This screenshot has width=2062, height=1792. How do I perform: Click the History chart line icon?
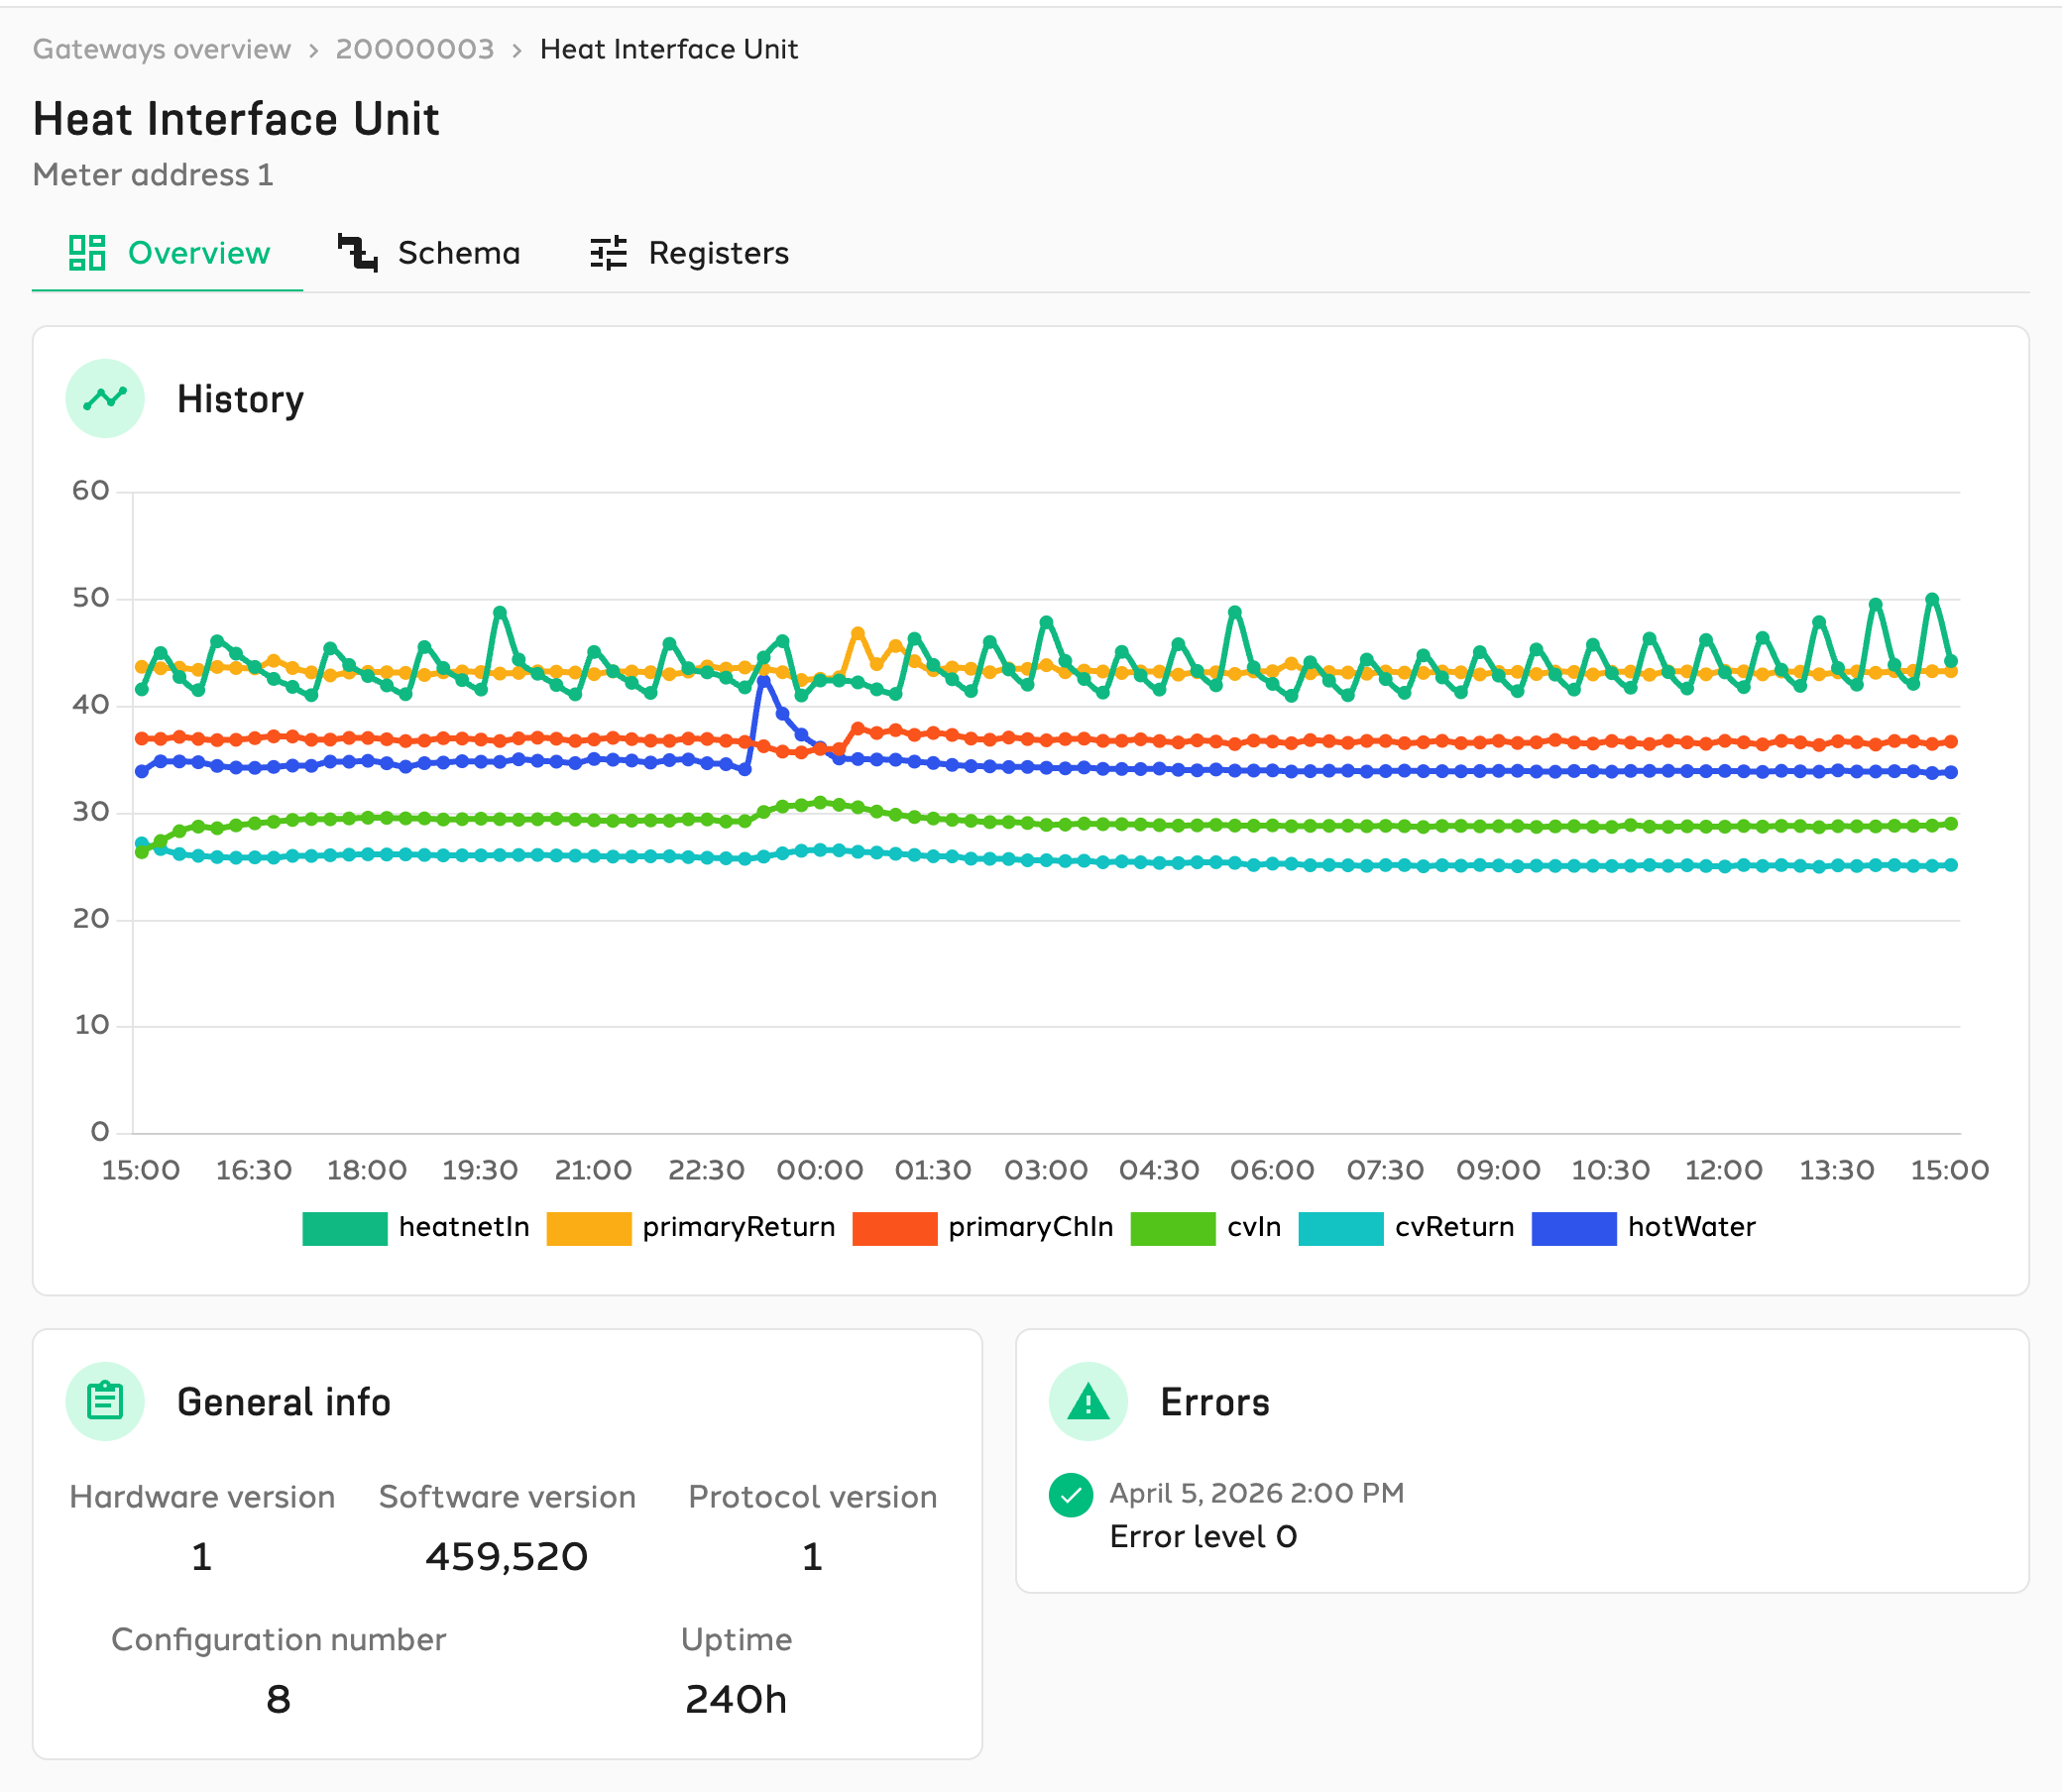click(105, 398)
